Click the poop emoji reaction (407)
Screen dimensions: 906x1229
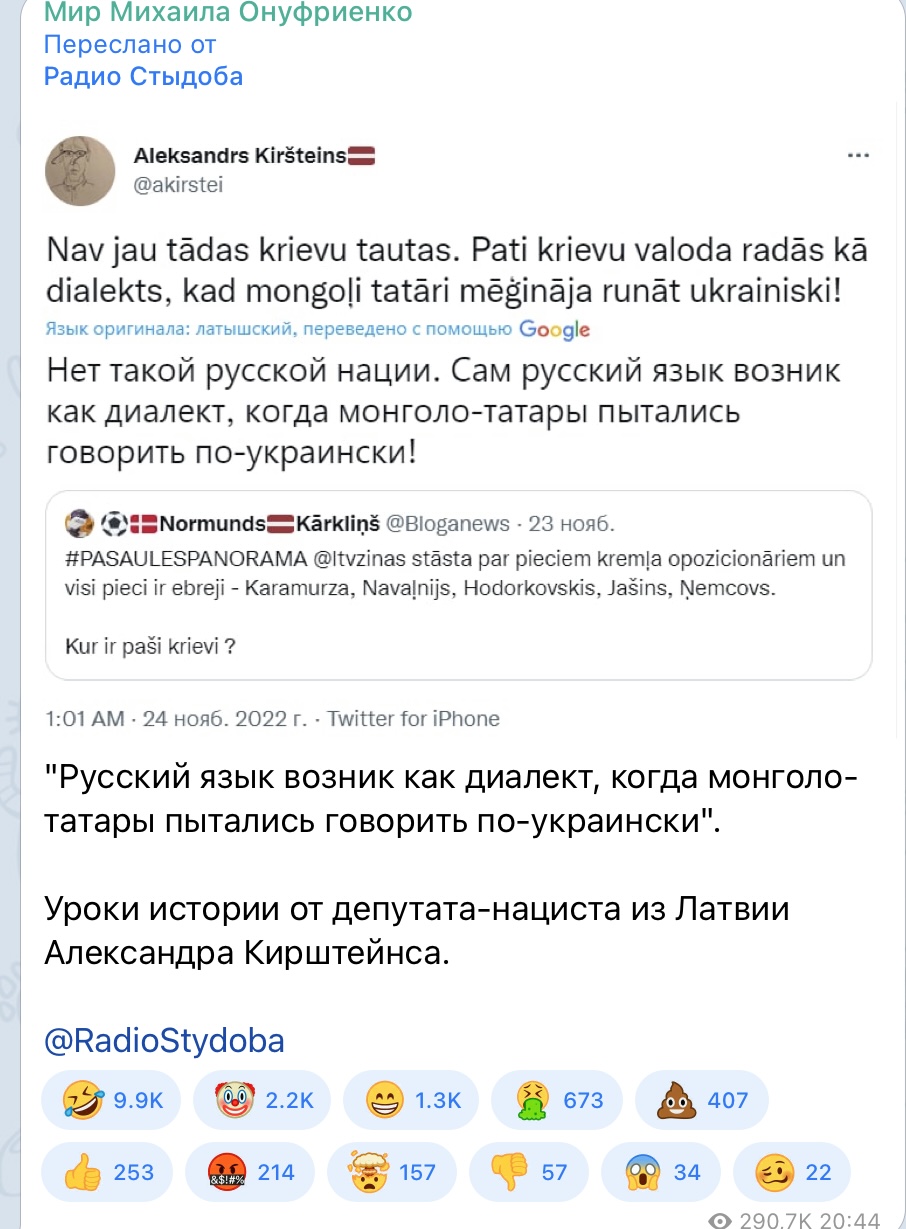click(x=700, y=1100)
